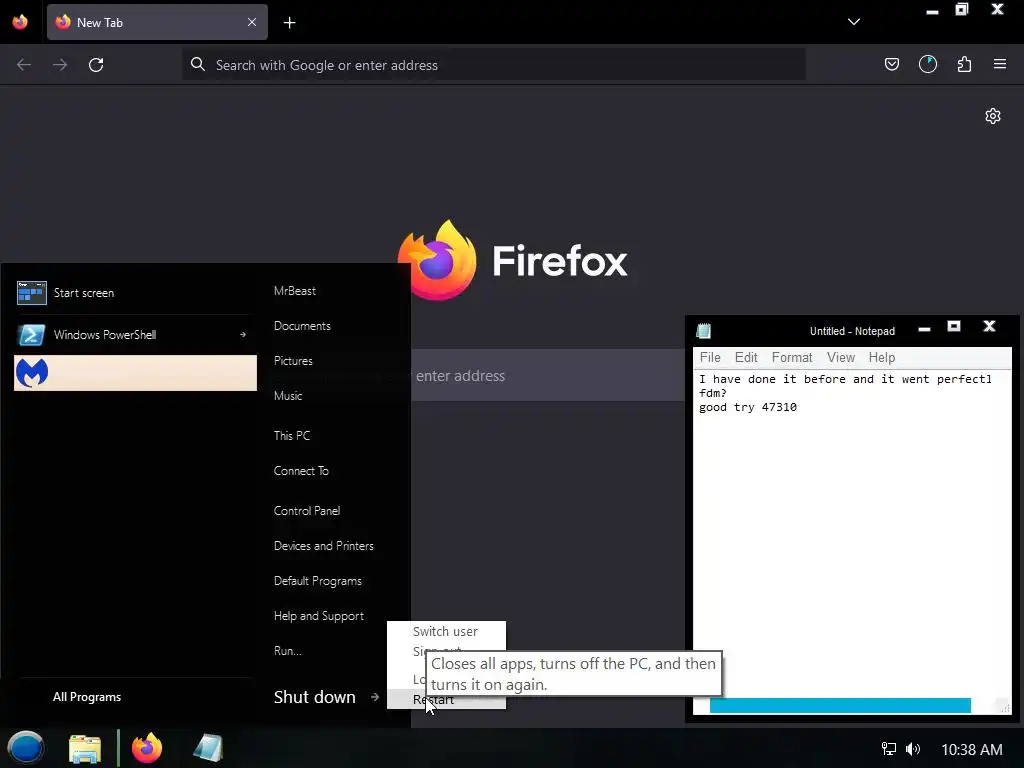Open Devices and Printers
This screenshot has height=768, width=1024.
click(x=324, y=546)
